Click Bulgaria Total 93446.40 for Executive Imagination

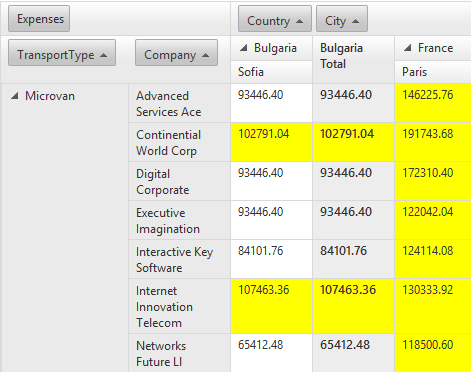point(353,220)
